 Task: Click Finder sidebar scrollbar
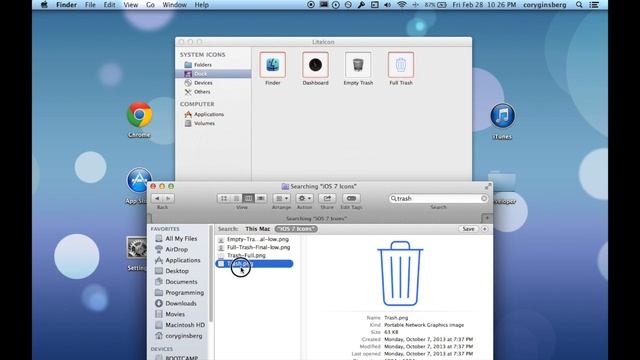tap(211, 273)
